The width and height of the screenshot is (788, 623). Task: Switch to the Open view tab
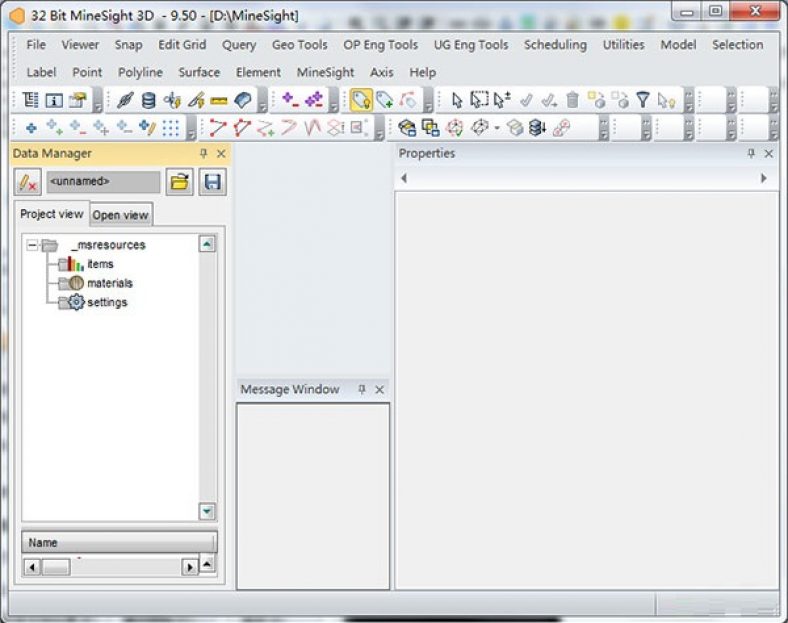121,215
